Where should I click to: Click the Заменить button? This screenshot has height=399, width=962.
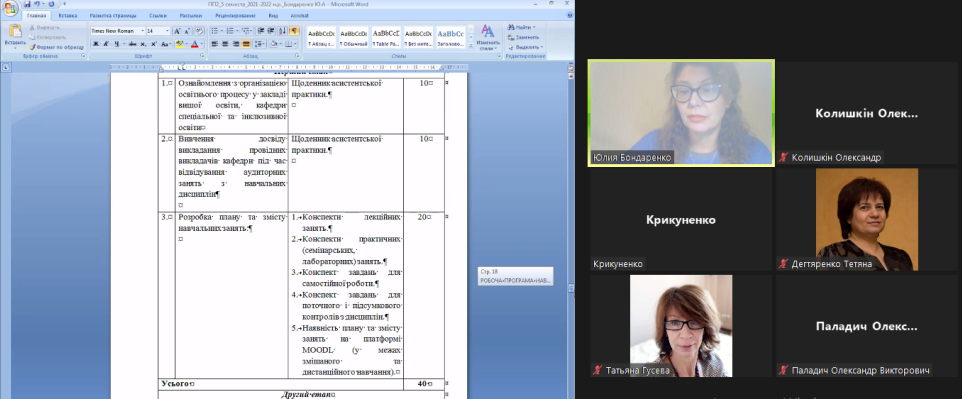click(523, 37)
